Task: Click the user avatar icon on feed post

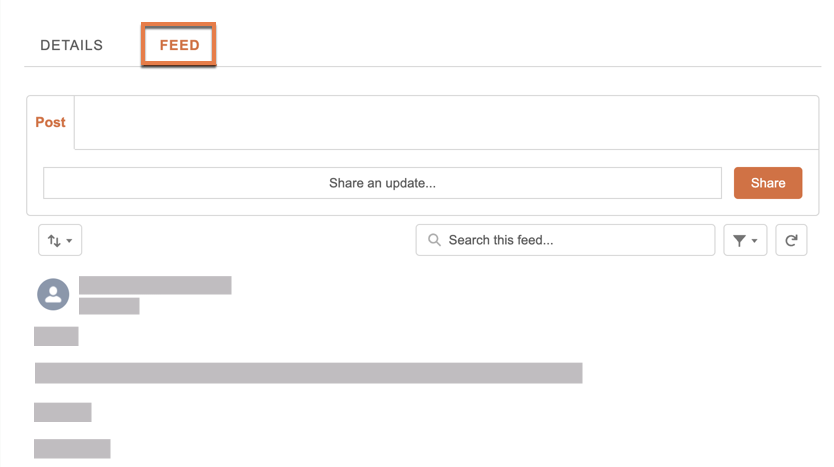Action: coord(53,294)
